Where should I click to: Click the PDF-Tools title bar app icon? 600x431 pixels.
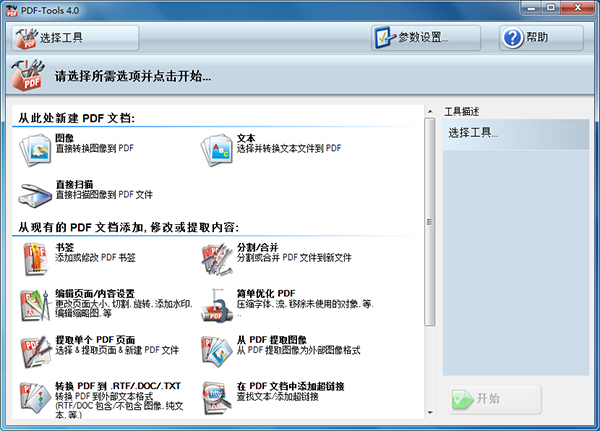tap(12, 11)
